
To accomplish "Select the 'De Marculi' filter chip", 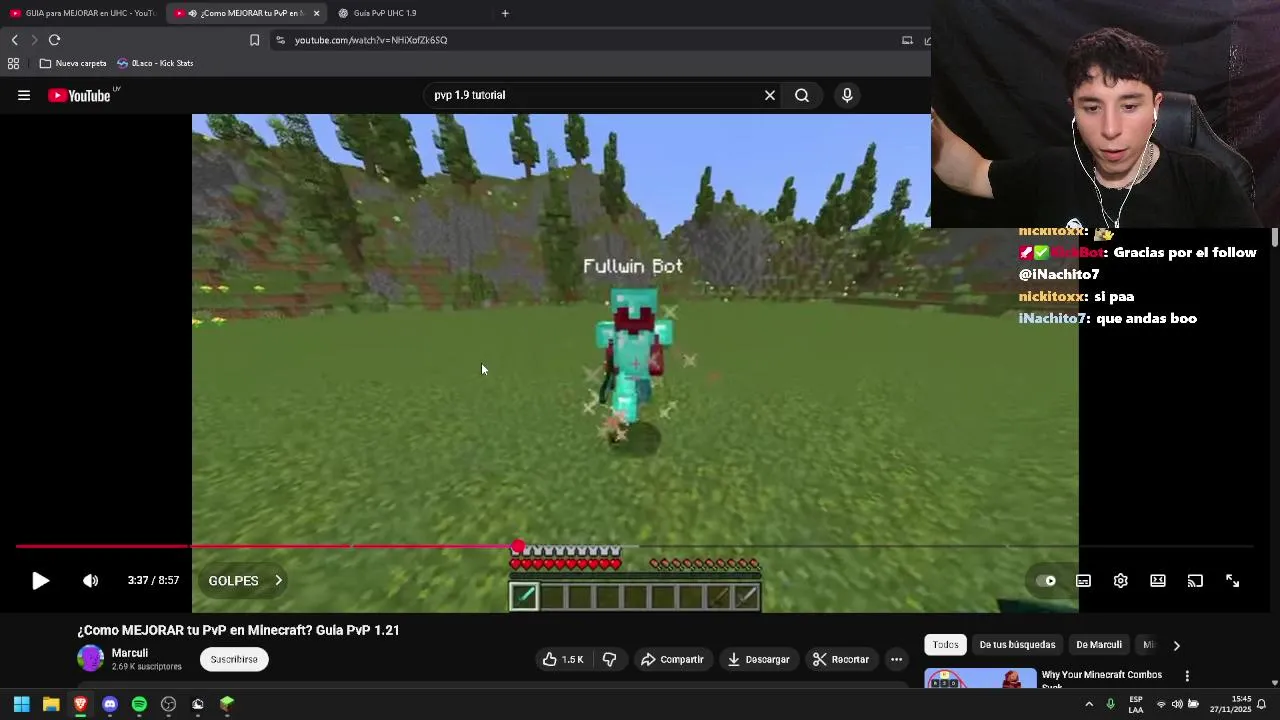I will click(1099, 645).
